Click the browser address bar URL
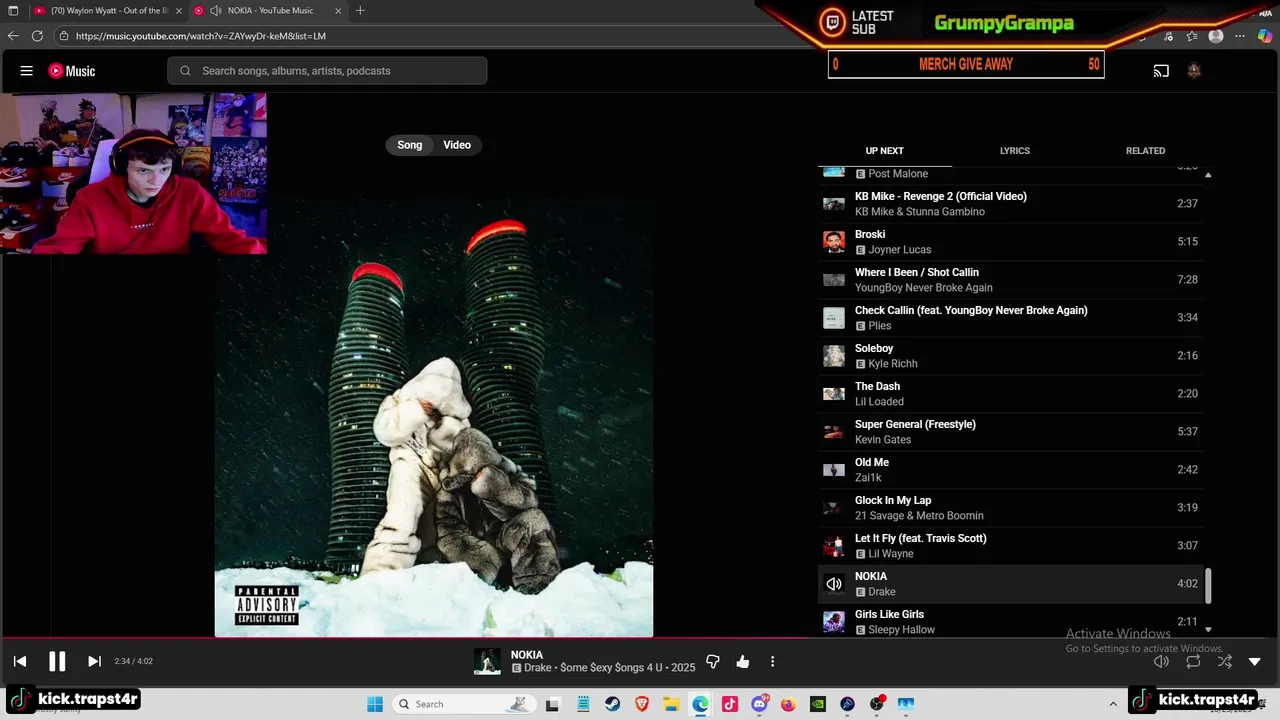 click(200, 36)
